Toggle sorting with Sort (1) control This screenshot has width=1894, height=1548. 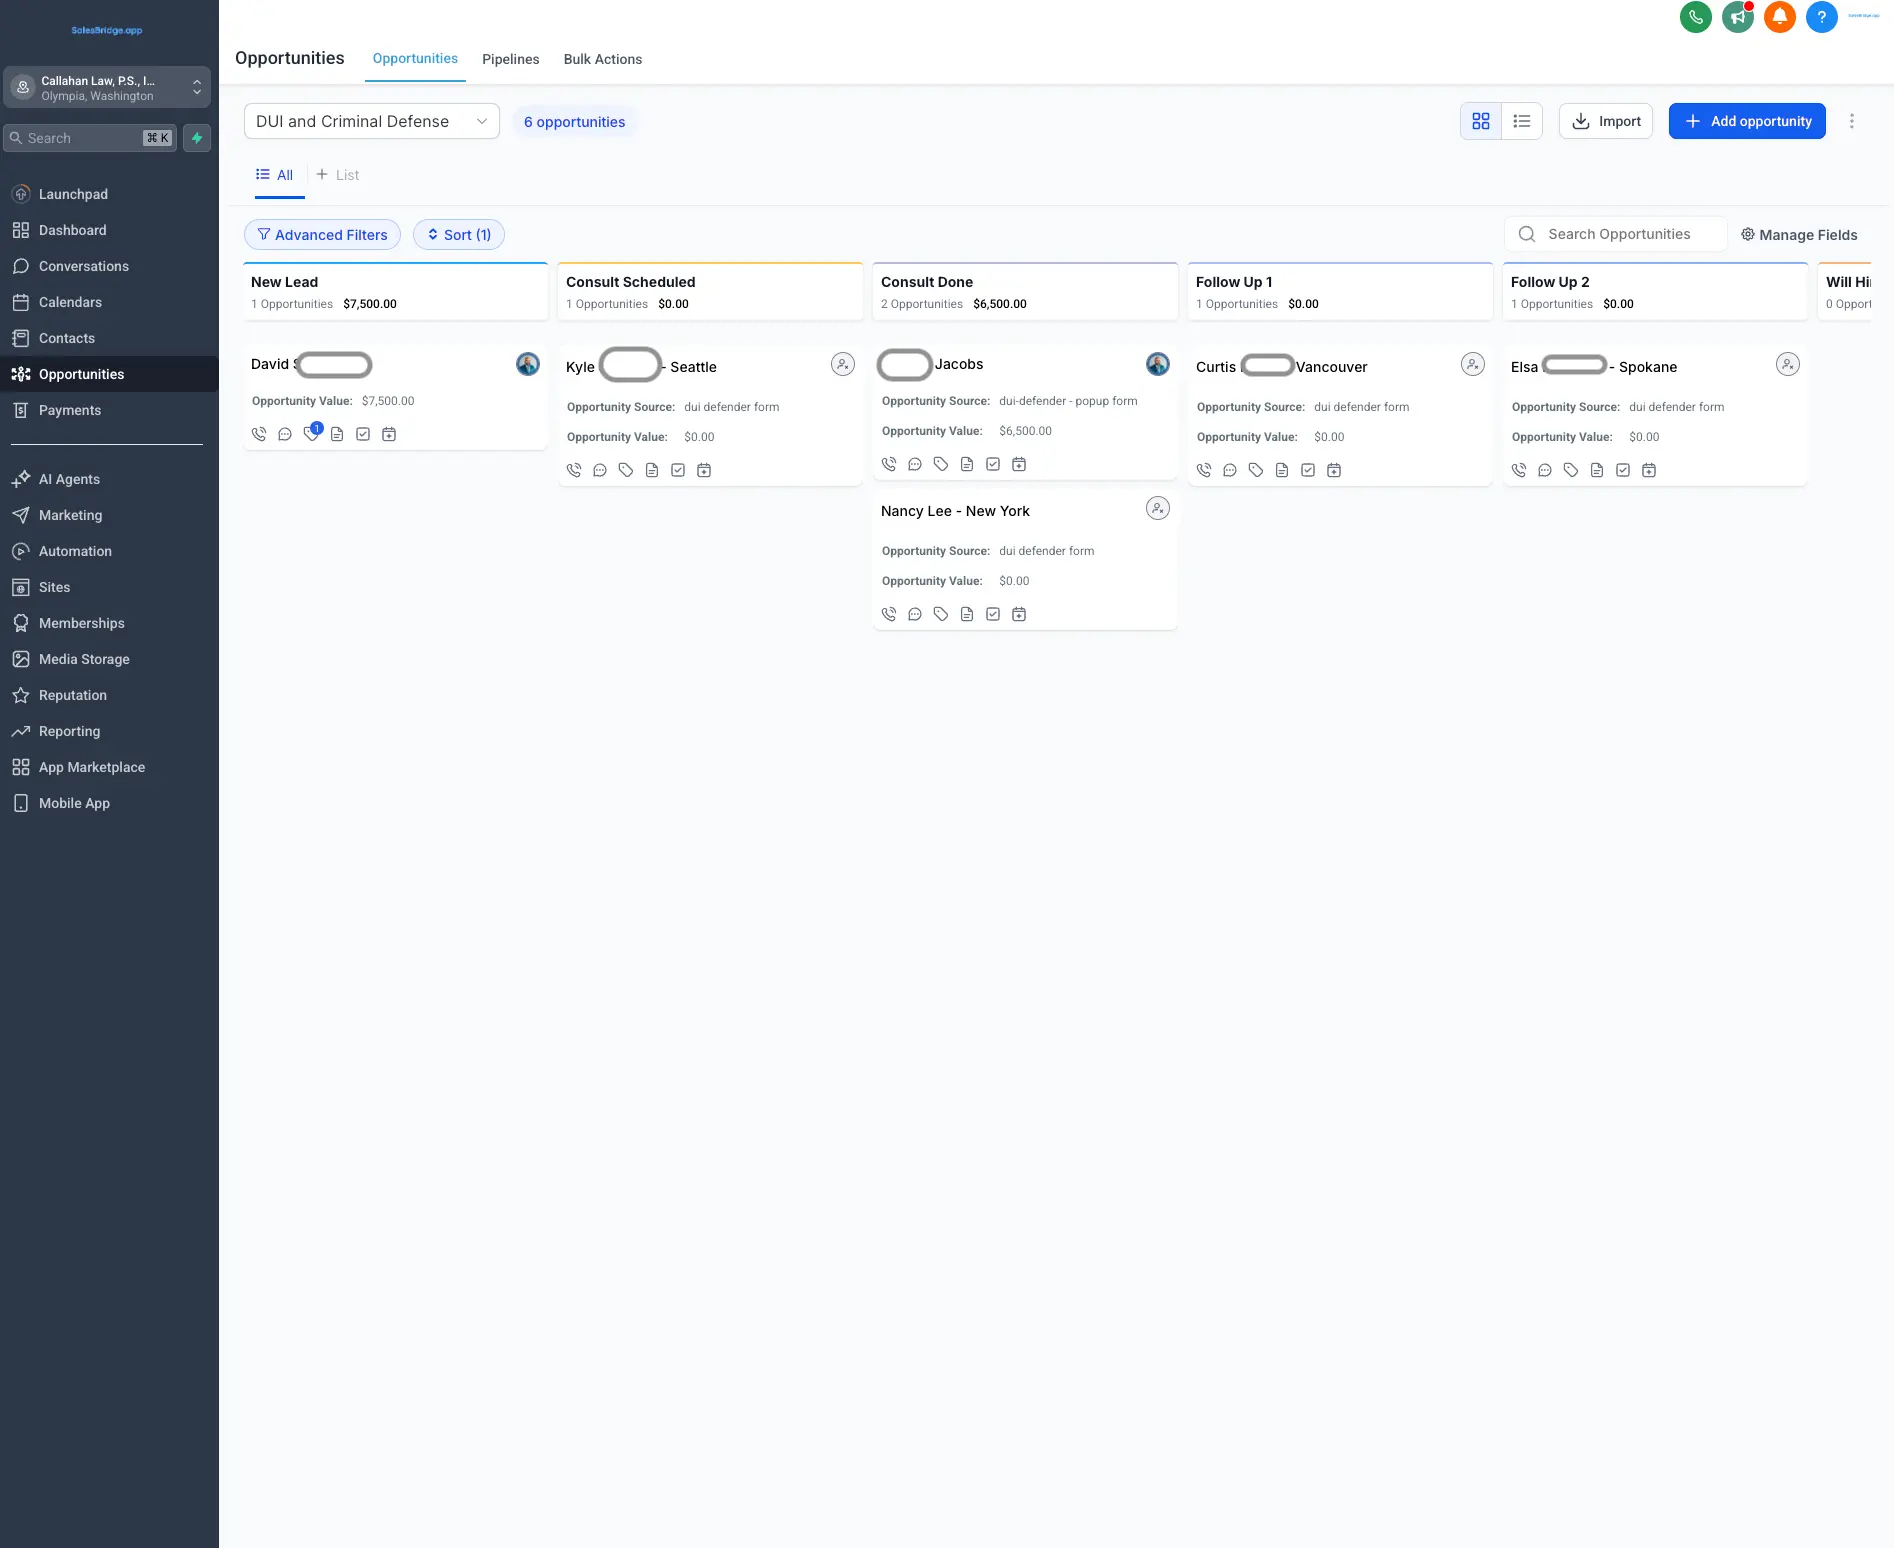[458, 234]
